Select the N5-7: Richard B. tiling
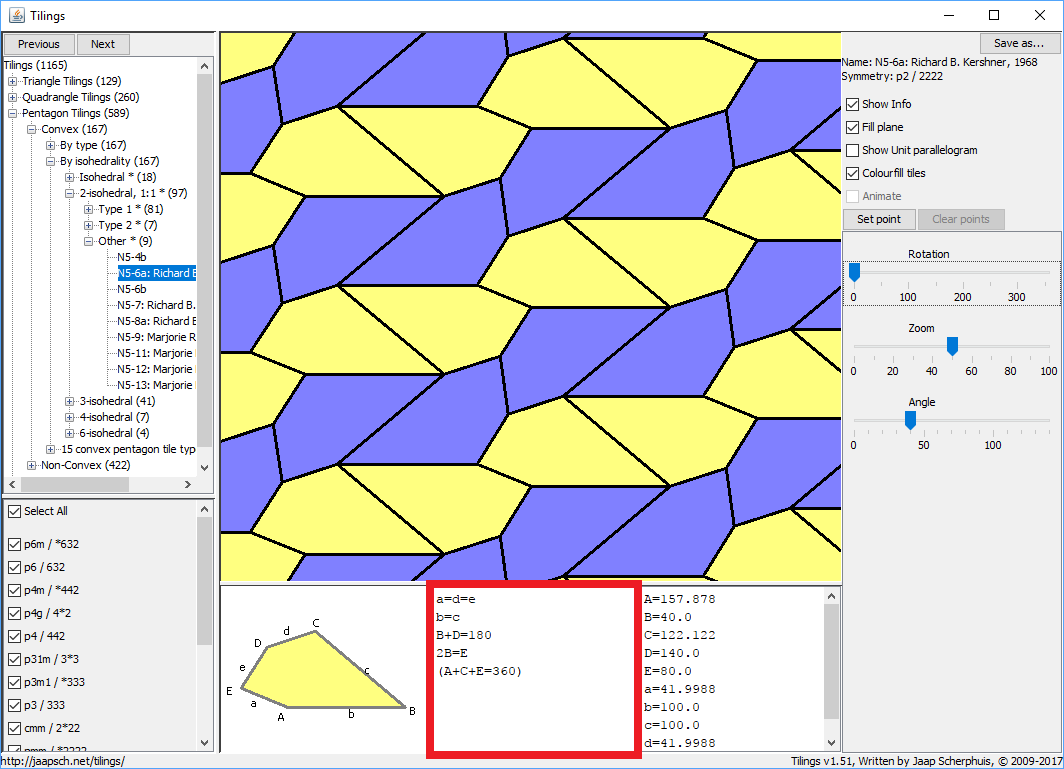This screenshot has width=1064, height=769. click(156, 305)
